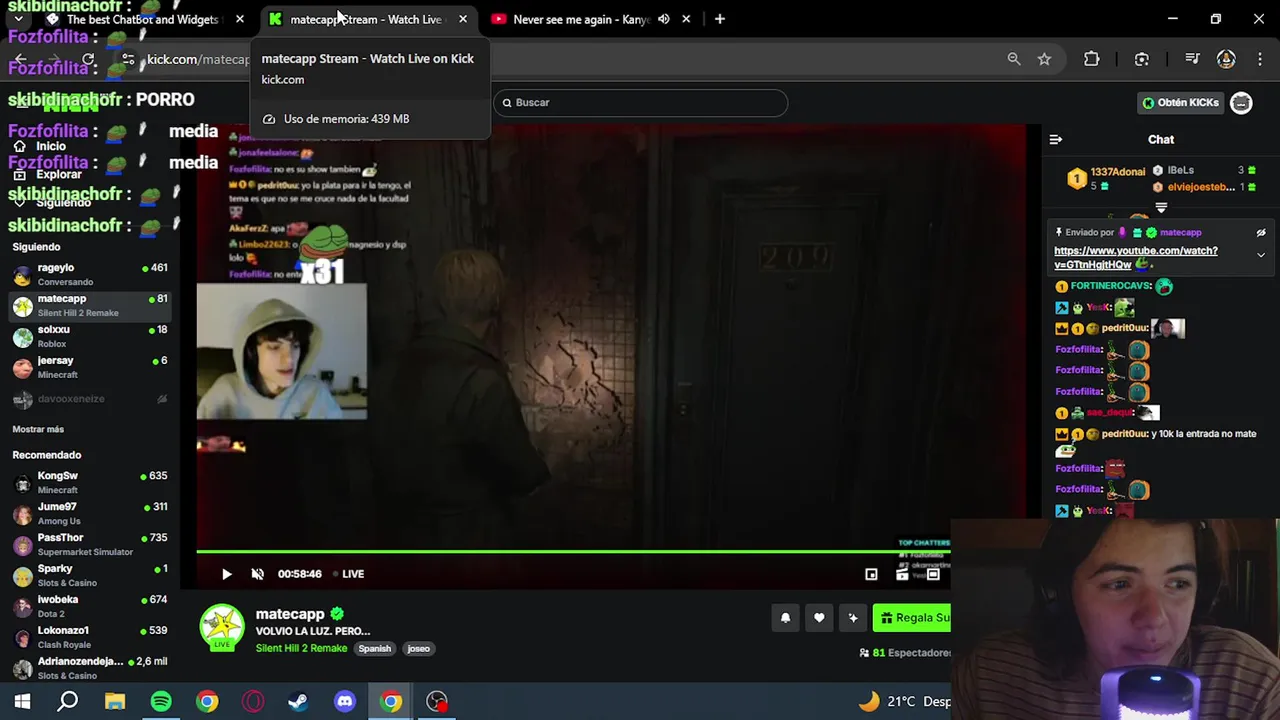
Task: Click the heart follow button
Action: [819, 618]
